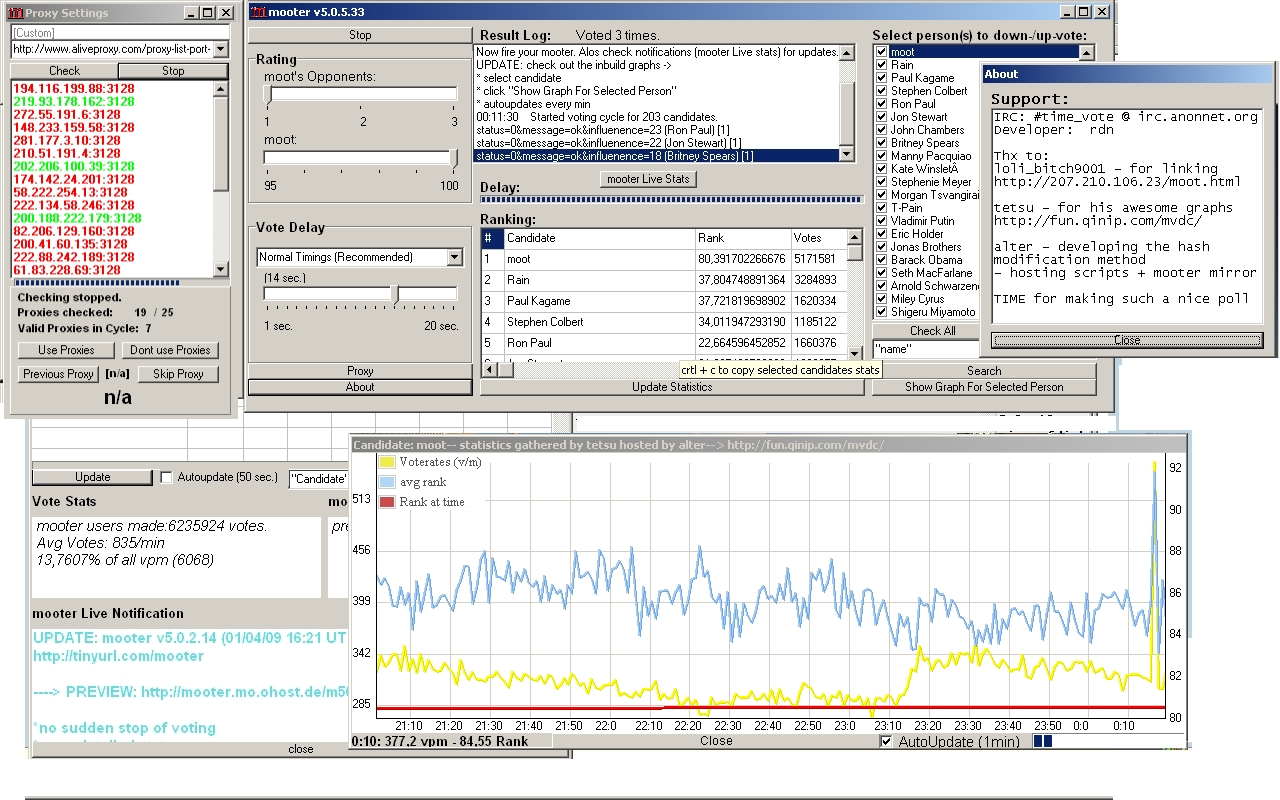Image resolution: width=1280 pixels, height=800 pixels.
Task: Click the Ranking table's scroll down arrow
Action: (x=854, y=354)
